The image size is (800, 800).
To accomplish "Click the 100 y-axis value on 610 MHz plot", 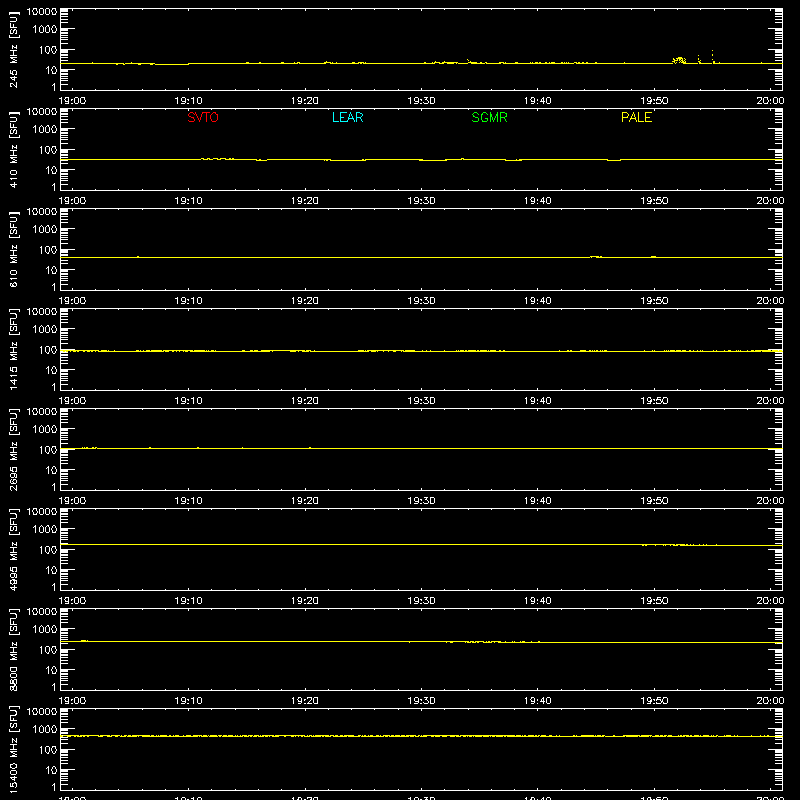I will [x=48, y=250].
